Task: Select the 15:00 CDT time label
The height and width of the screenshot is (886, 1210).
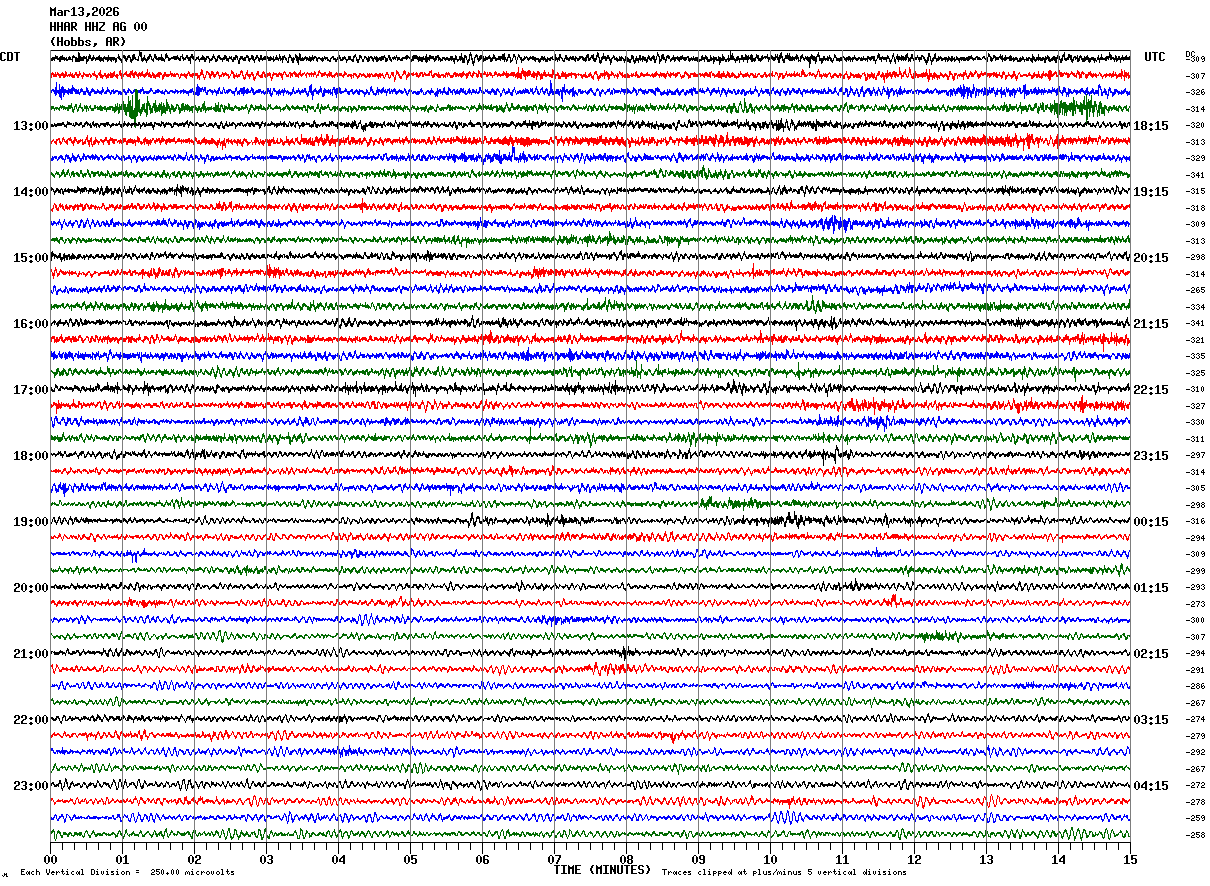Action: [x=31, y=258]
